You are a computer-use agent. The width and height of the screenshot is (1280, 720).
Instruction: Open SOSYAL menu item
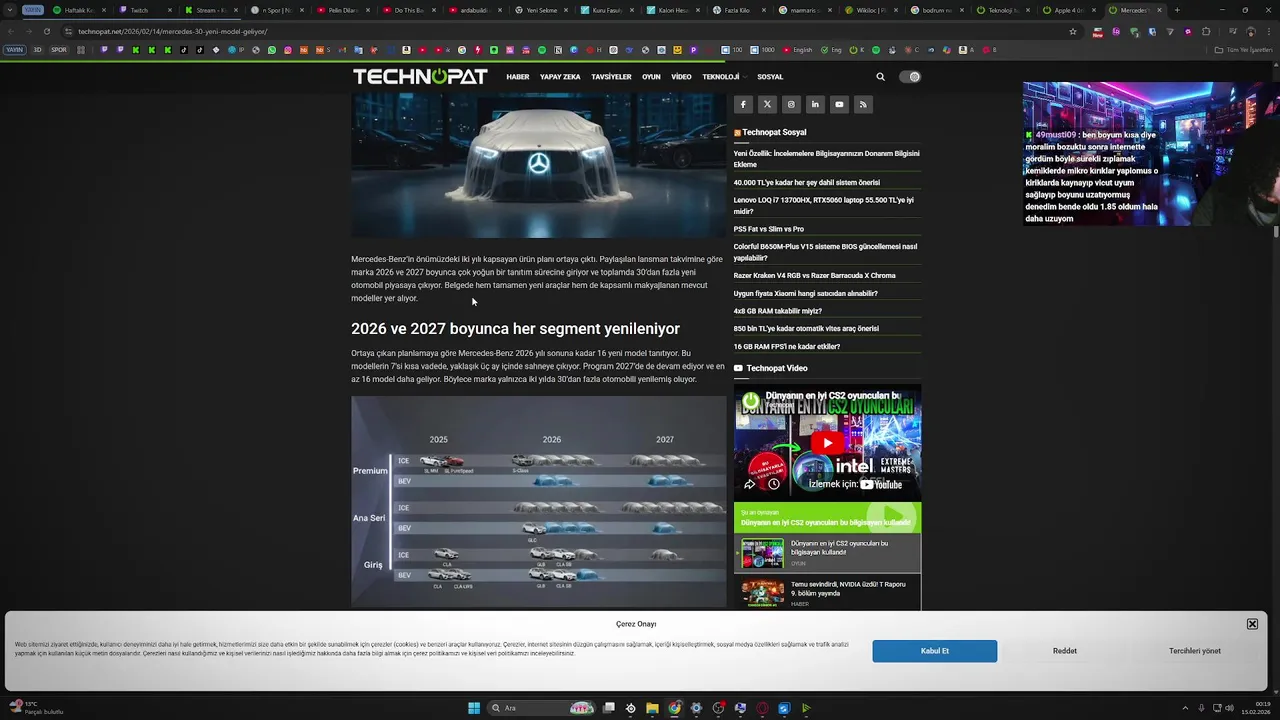770,77
